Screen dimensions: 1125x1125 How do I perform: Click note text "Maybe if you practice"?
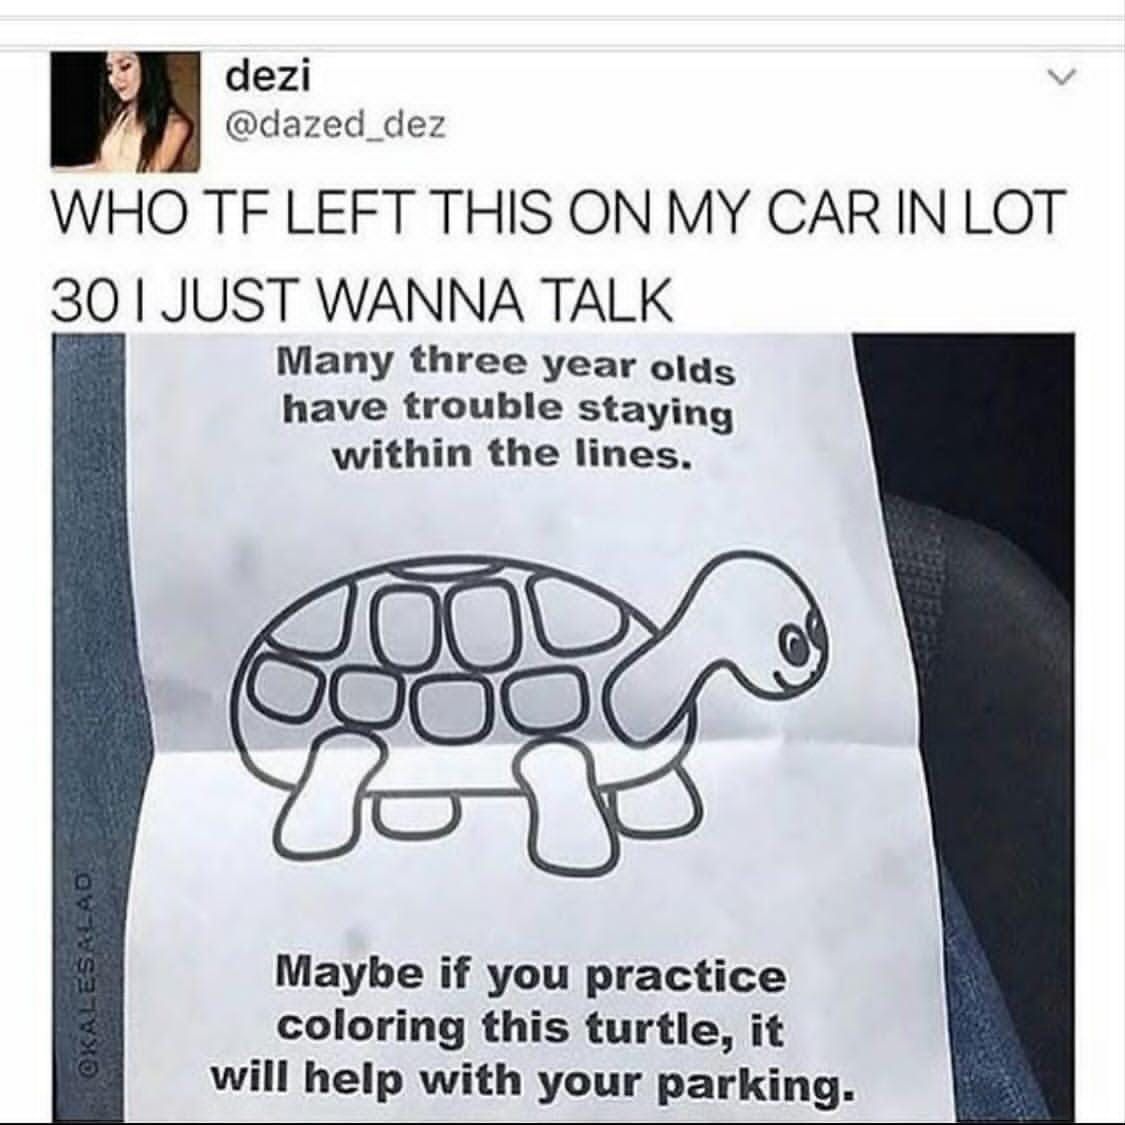(531, 976)
